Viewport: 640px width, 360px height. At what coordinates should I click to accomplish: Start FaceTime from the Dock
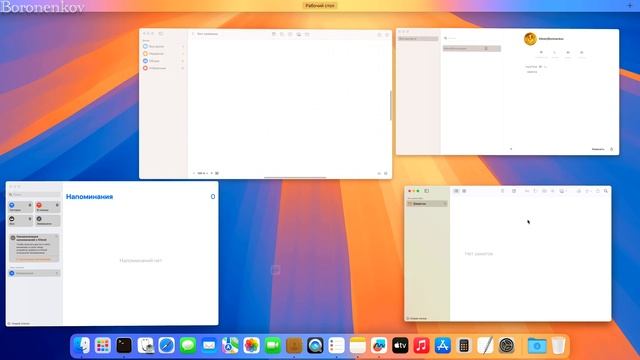[x=273, y=346]
